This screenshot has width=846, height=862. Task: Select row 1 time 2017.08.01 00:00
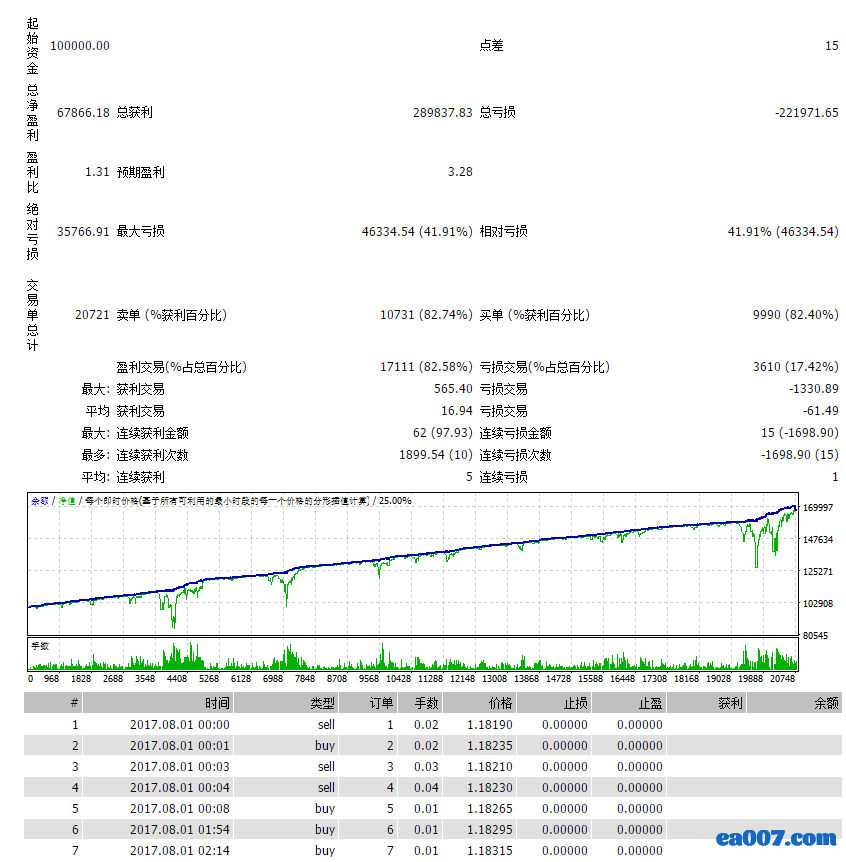coord(179,725)
